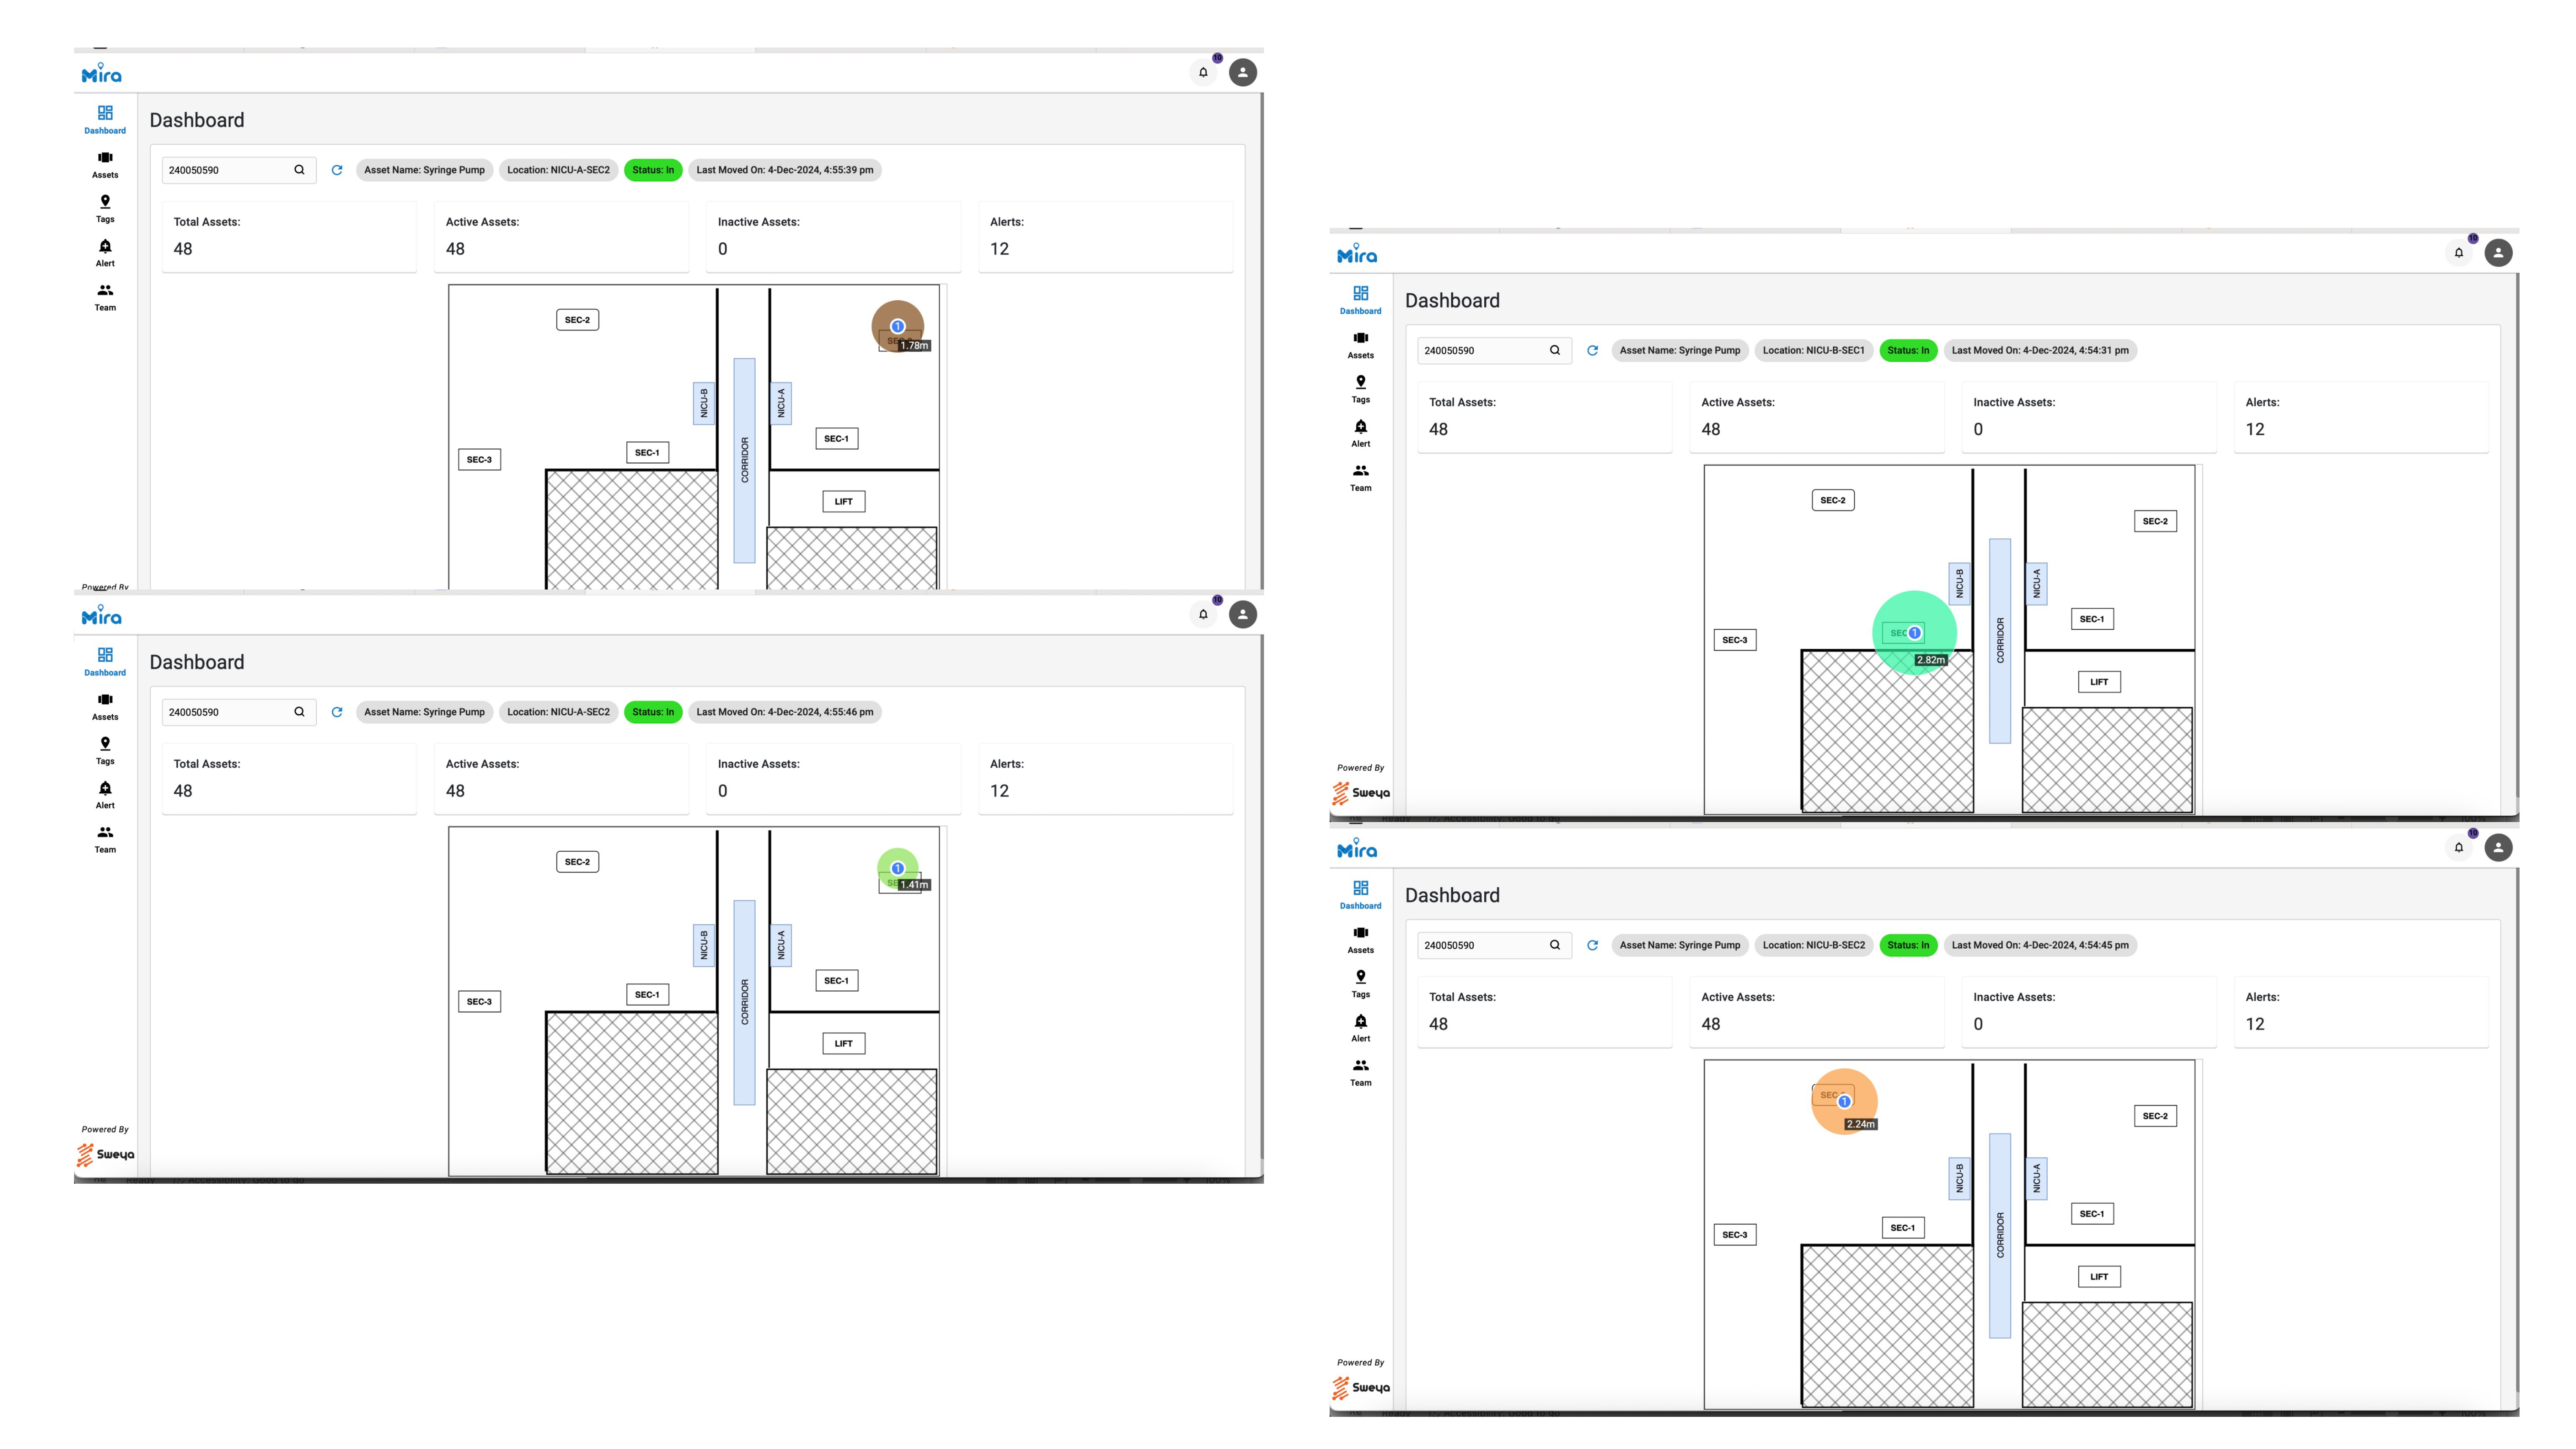Image resolution: width=2576 pixels, height=1449 pixels.
Task: Click 'Status: In' green chip in NICU-B-SEC1 window
Action: pos(1908,350)
